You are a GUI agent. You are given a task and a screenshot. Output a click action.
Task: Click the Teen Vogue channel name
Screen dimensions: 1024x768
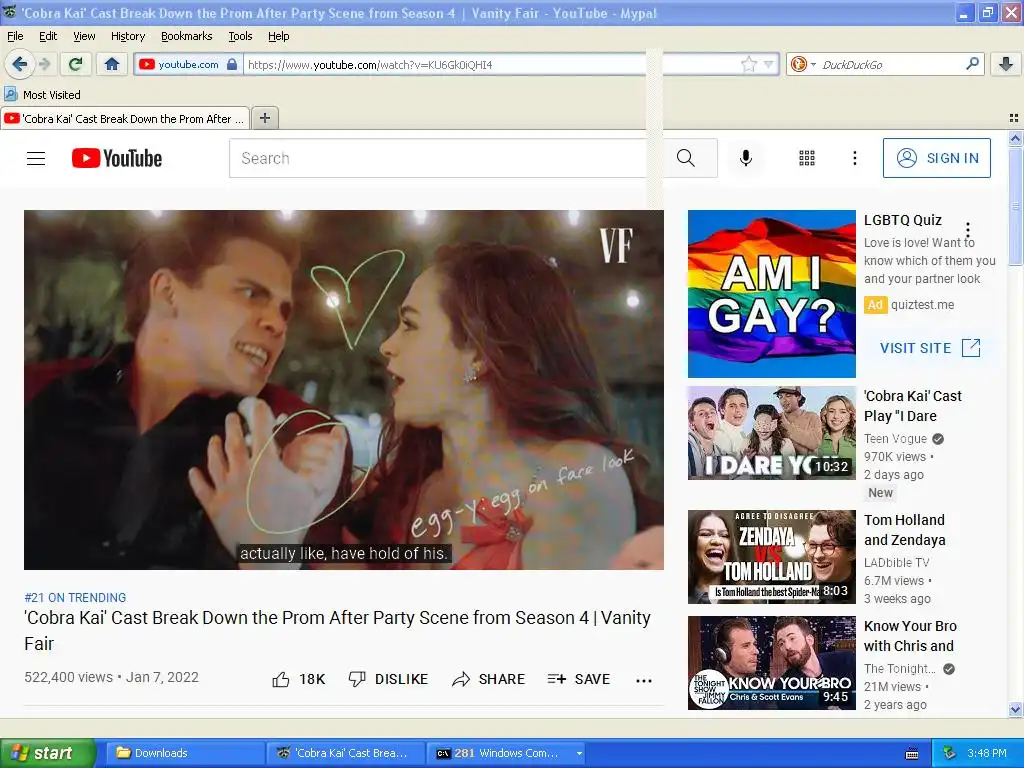coord(895,439)
